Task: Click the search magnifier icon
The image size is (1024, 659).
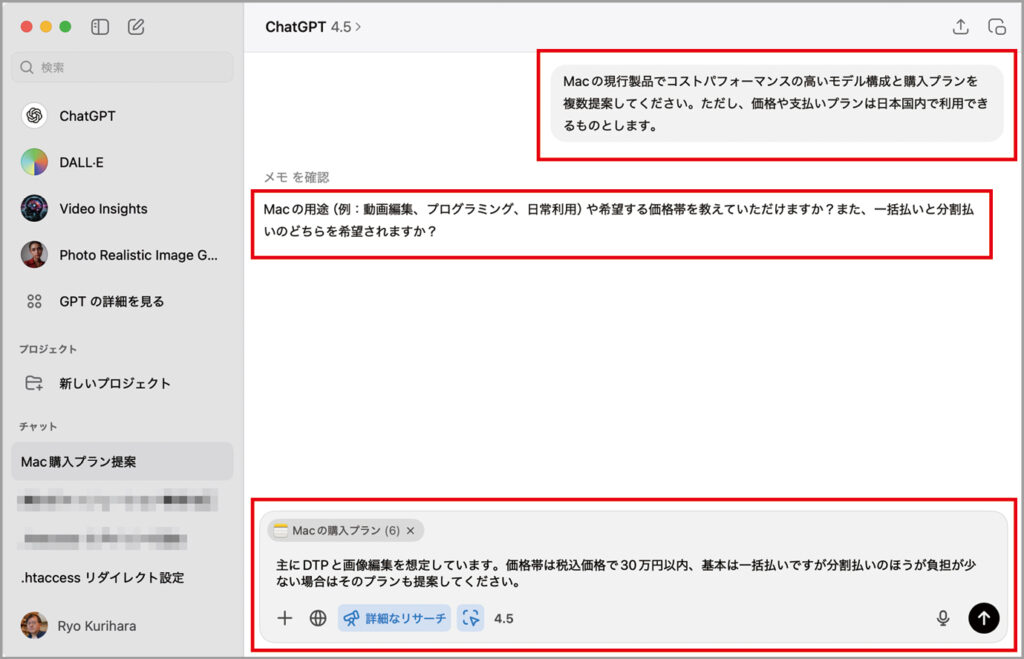Action: coord(27,67)
